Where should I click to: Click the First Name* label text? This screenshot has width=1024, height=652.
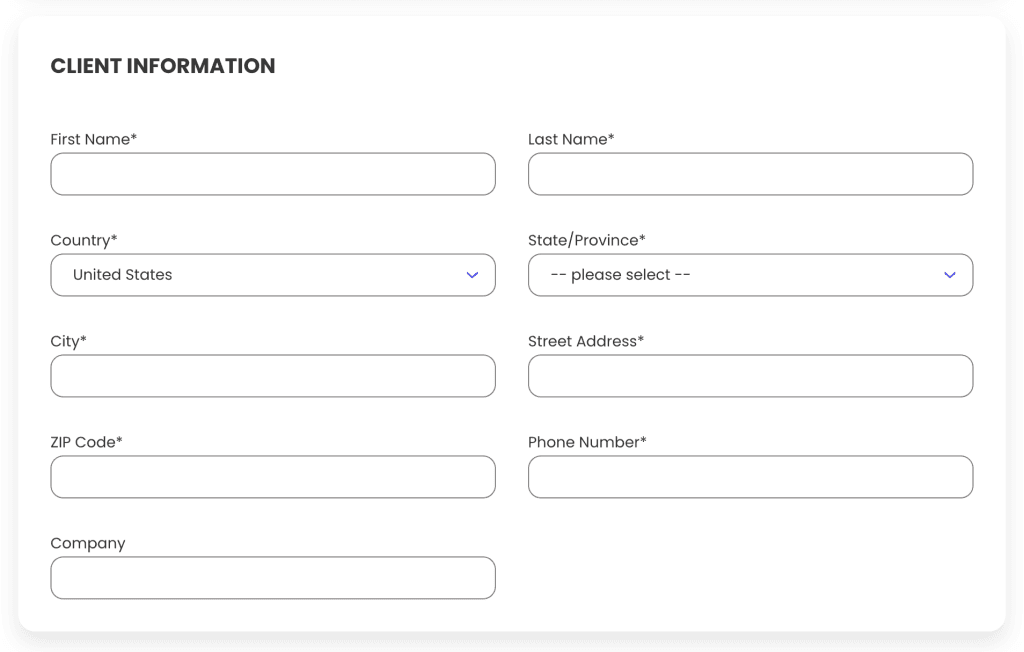coord(93,139)
